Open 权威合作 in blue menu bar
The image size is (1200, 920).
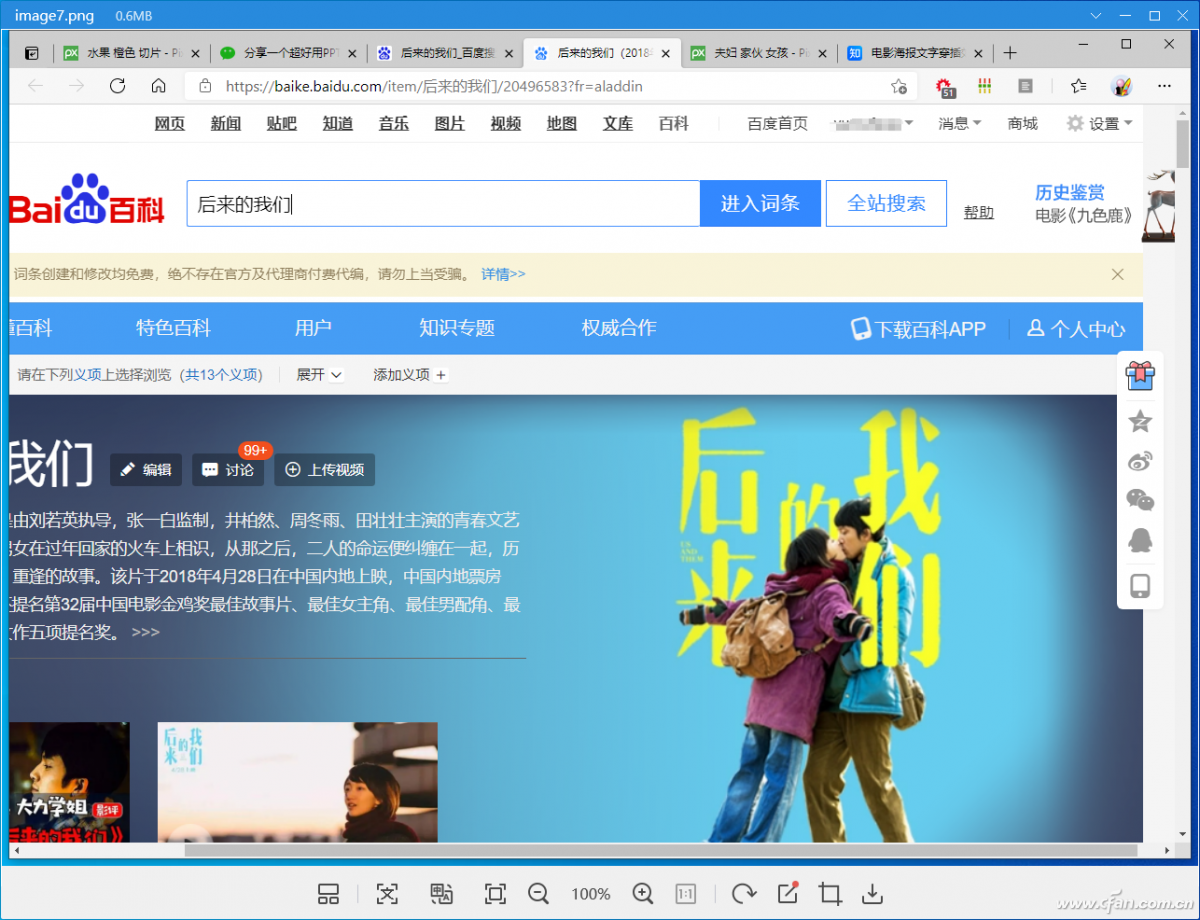click(619, 328)
